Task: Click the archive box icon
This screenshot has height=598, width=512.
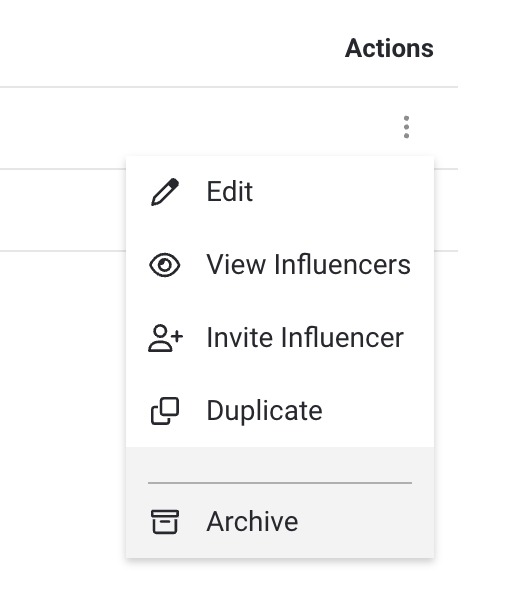Action: click(165, 522)
